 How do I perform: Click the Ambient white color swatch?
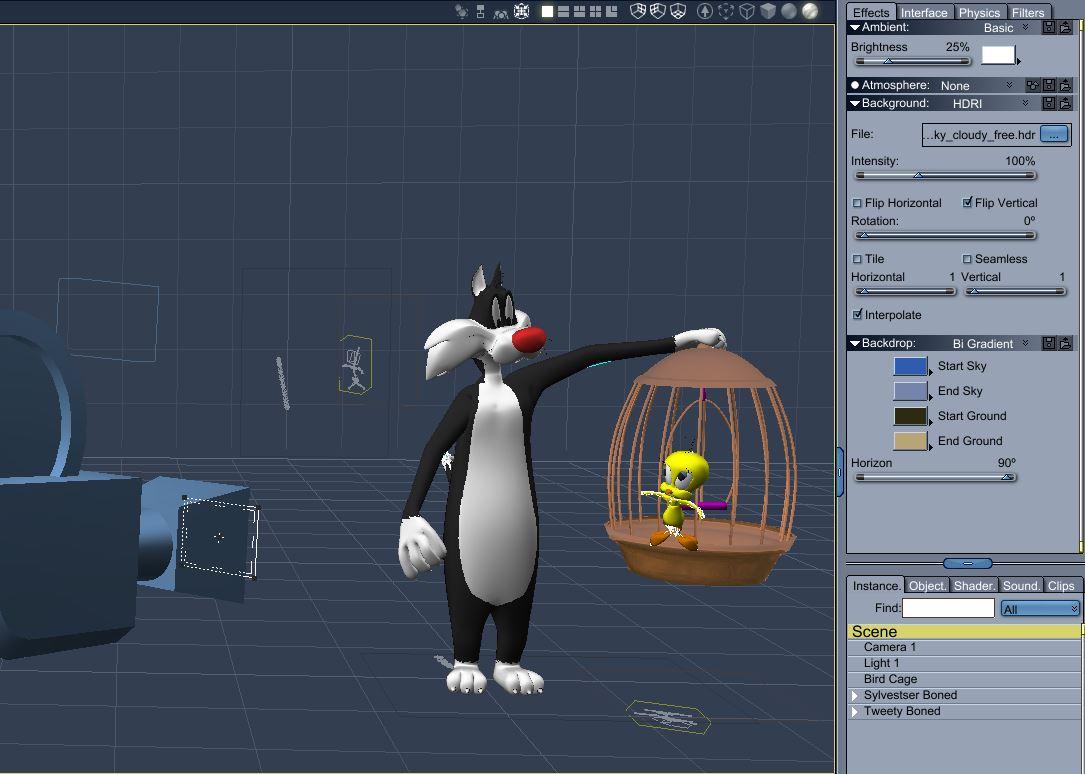click(x=998, y=55)
